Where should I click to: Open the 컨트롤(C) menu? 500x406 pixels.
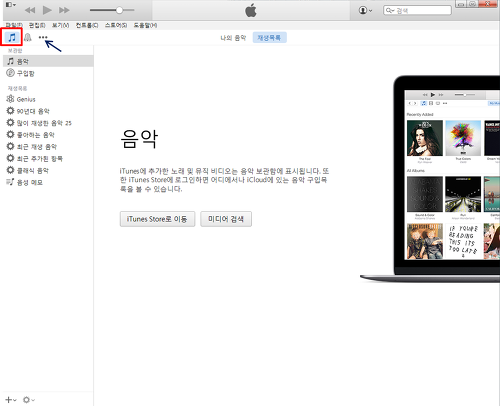(87, 25)
